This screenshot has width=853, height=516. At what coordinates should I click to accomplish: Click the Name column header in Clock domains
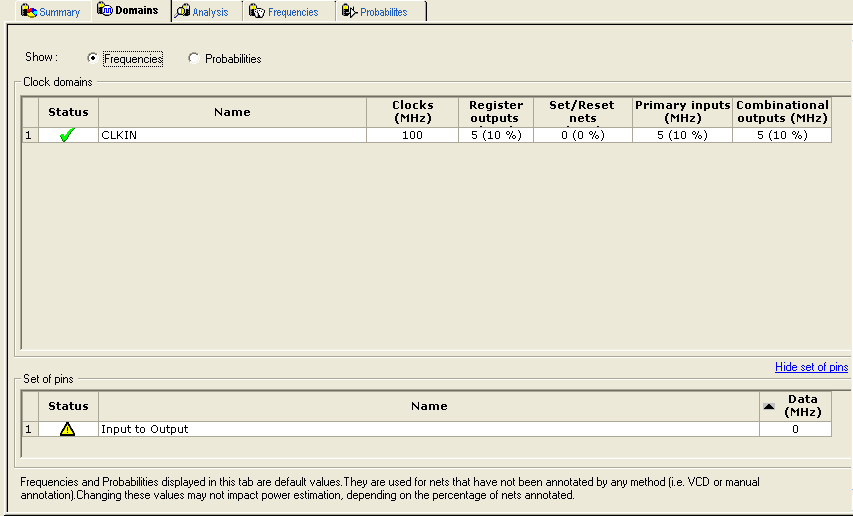click(232, 112)
